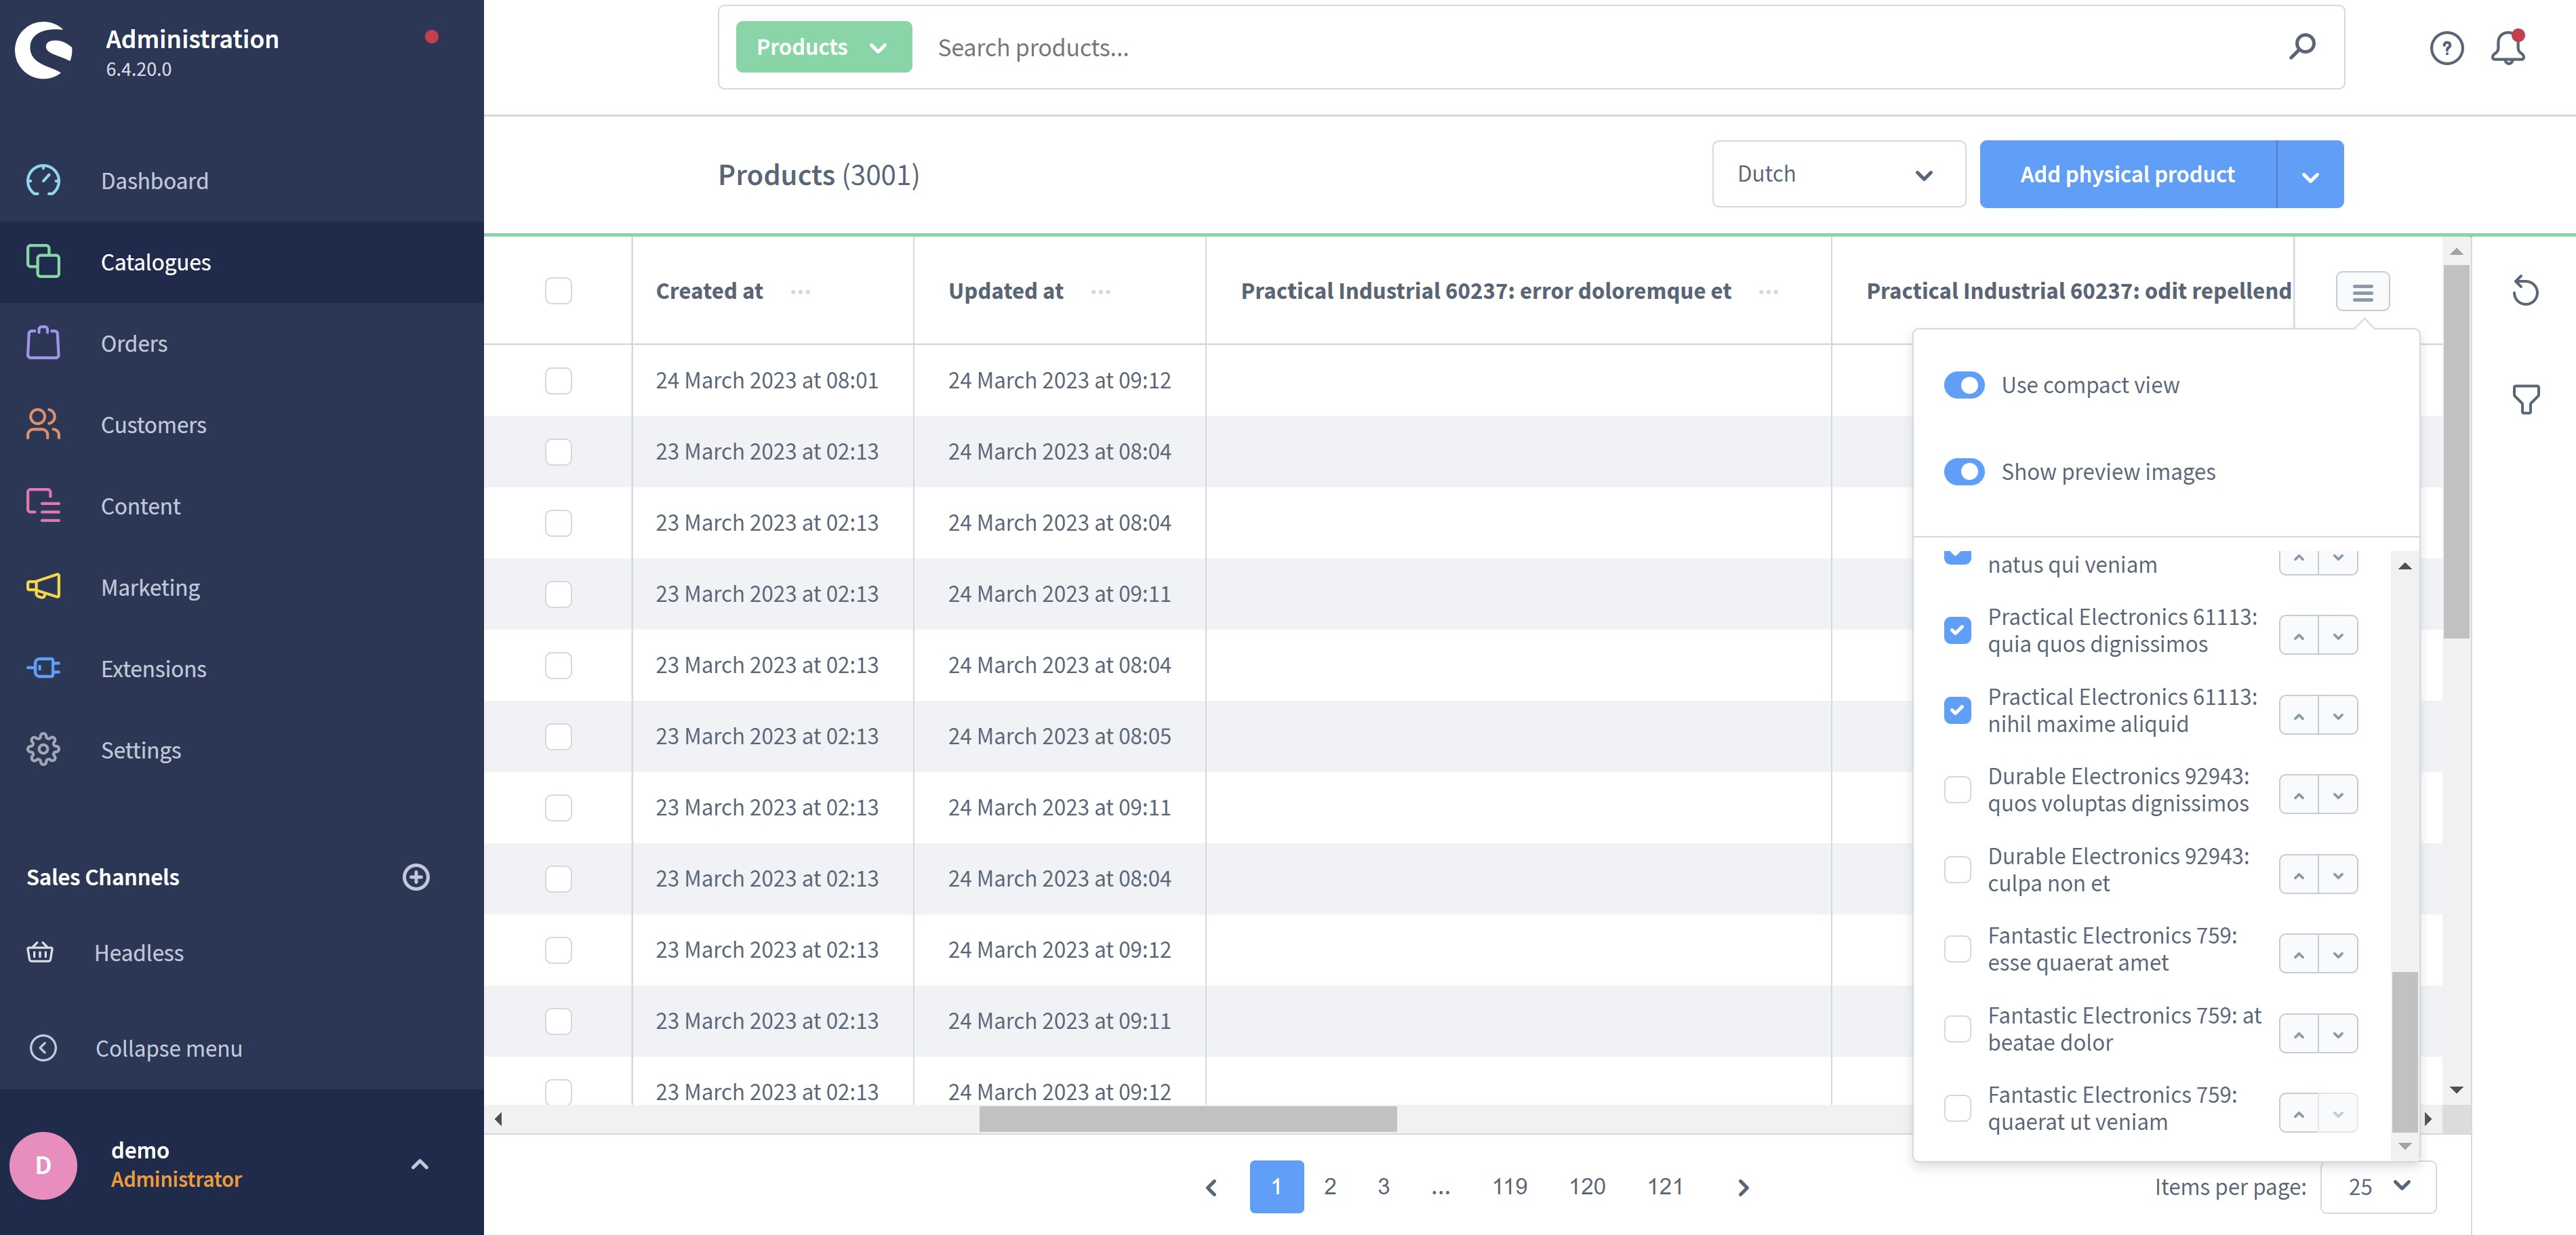The width and height of the screenshot is (2576, 1235).
Task: Go to page 3
Action: [1383, 1187]
